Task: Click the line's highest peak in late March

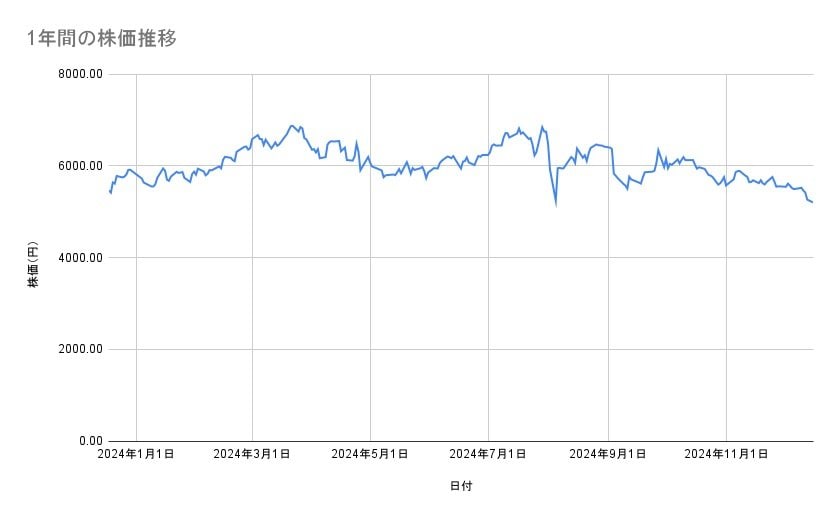Action: tap(291, 126)
